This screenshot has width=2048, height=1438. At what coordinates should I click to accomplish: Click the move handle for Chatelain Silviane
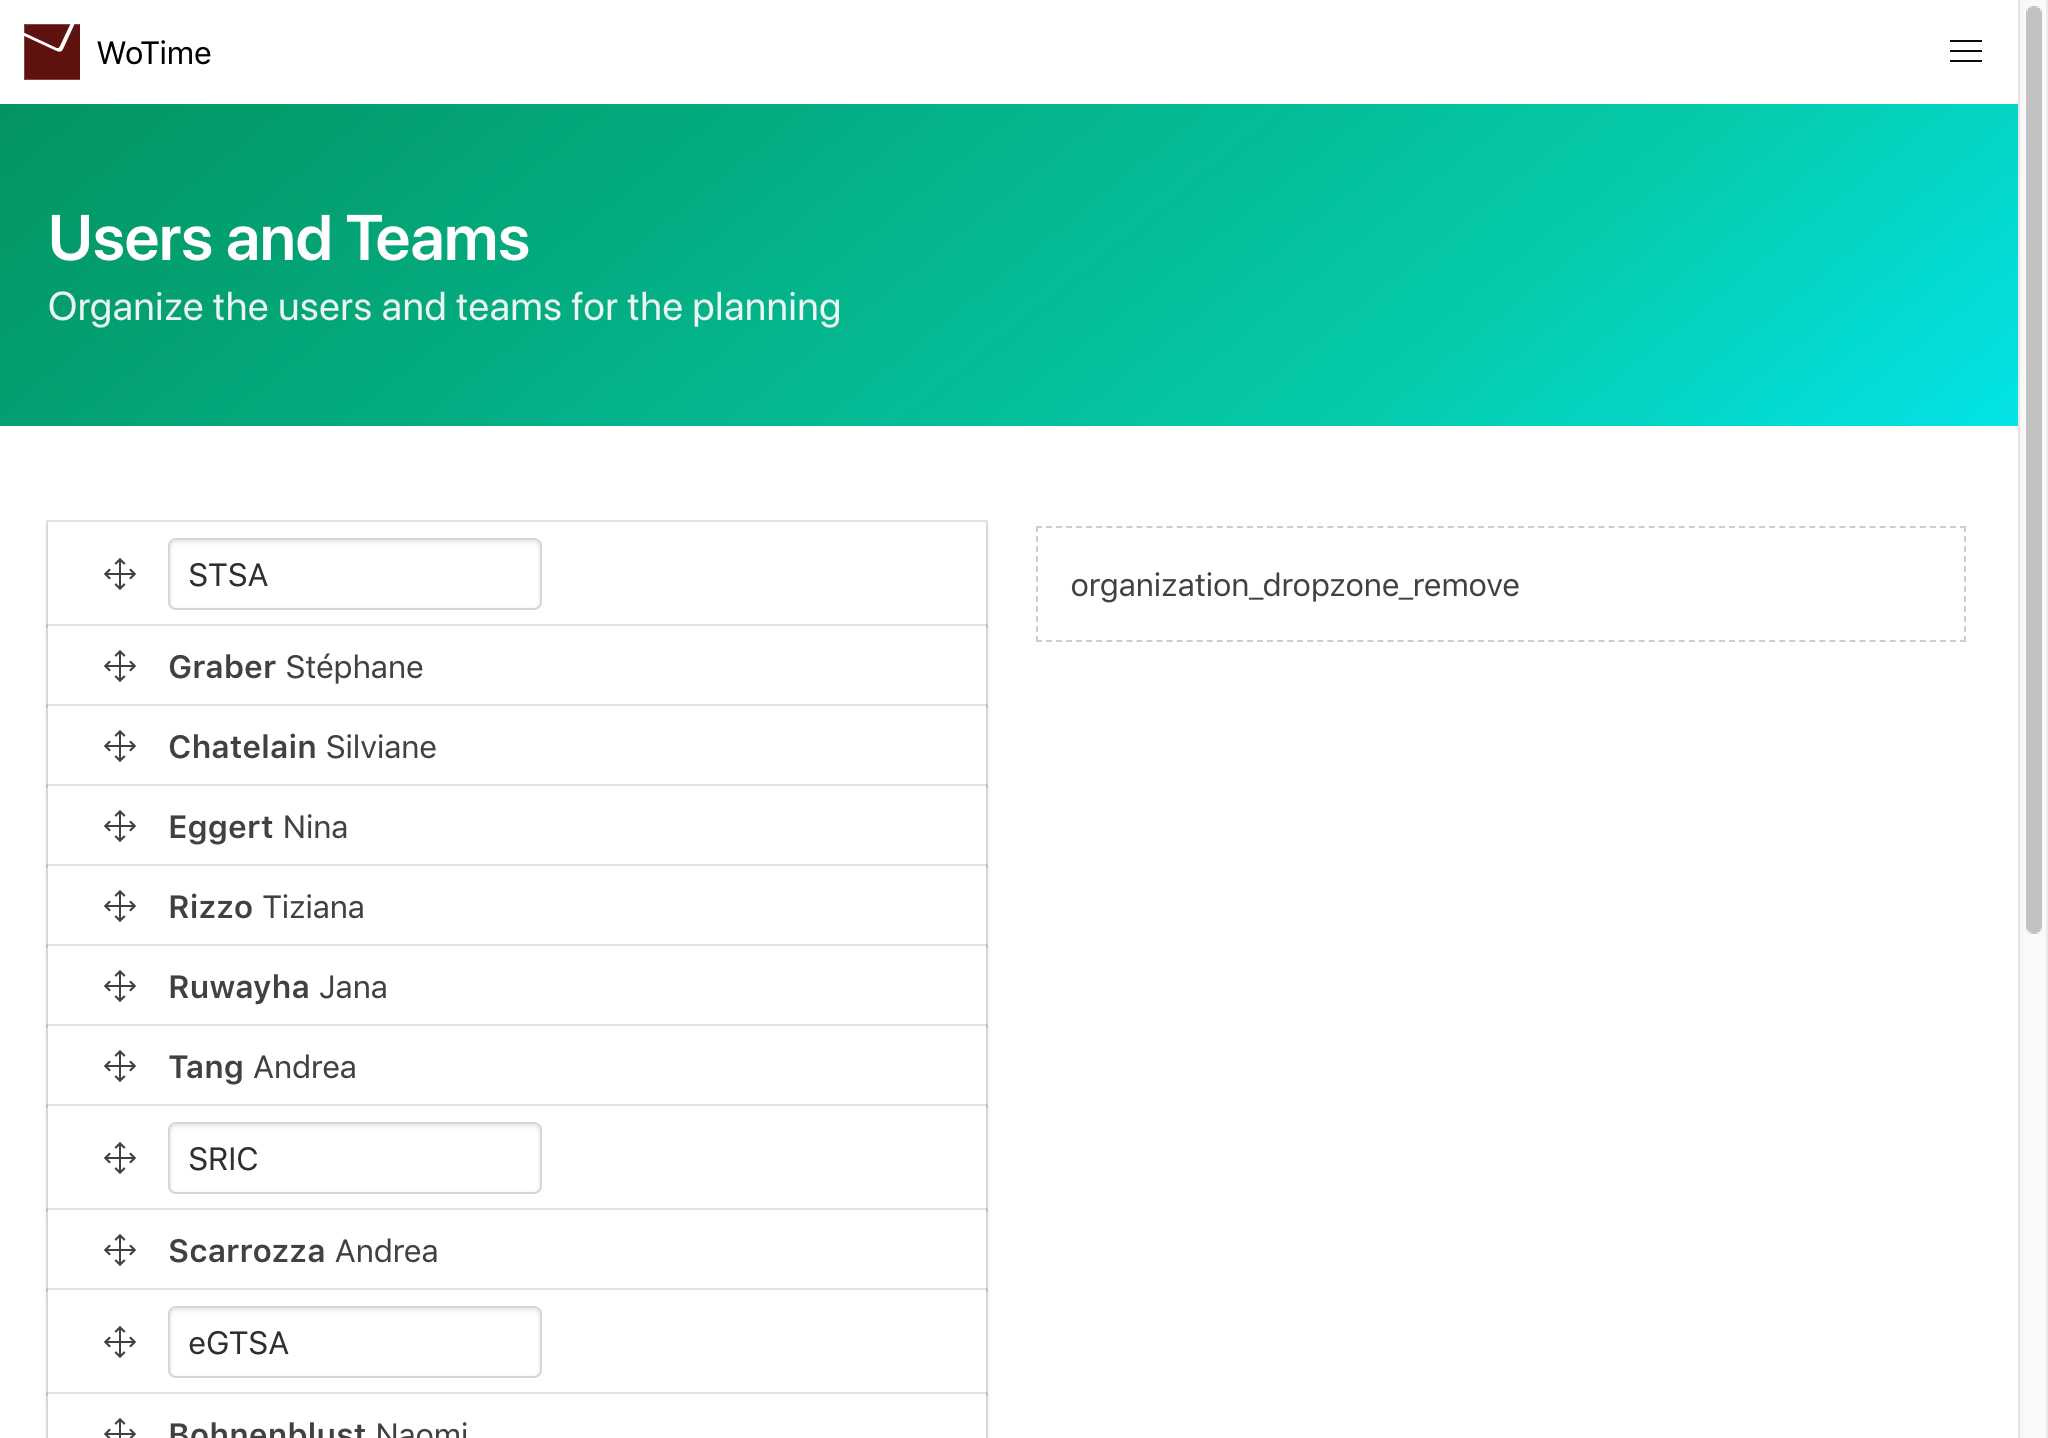(x=120, y=746)
